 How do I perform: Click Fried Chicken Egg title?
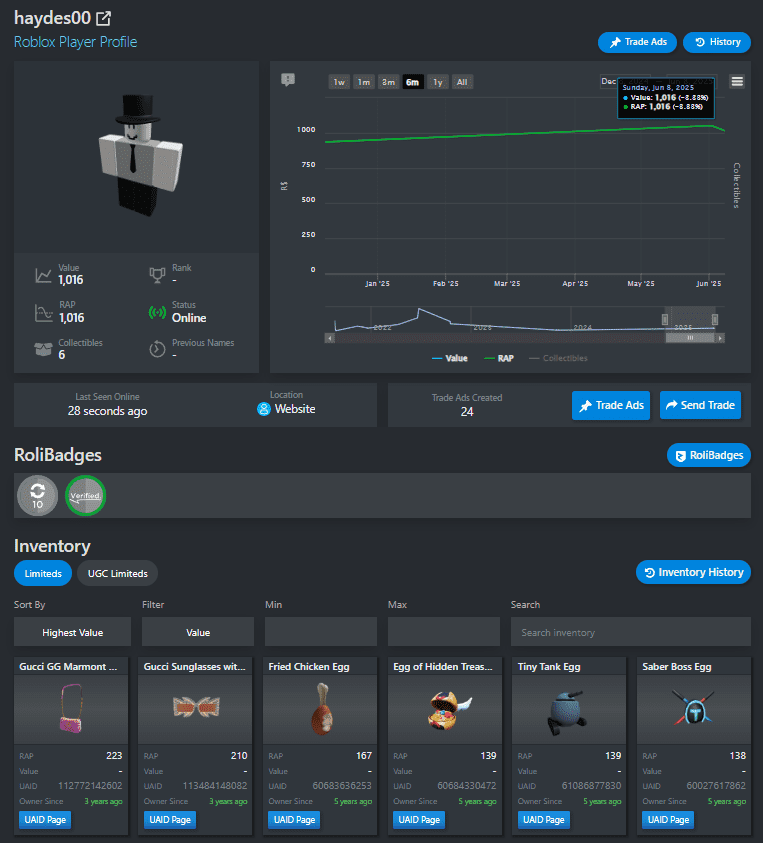tap(309, 667)
